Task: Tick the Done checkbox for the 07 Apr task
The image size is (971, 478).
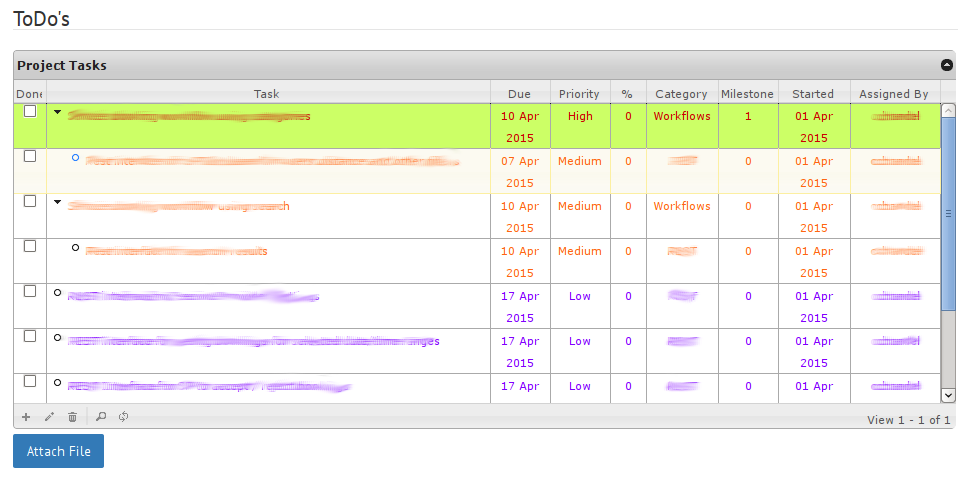Action: pyautogui.click(x=30, y=156)
